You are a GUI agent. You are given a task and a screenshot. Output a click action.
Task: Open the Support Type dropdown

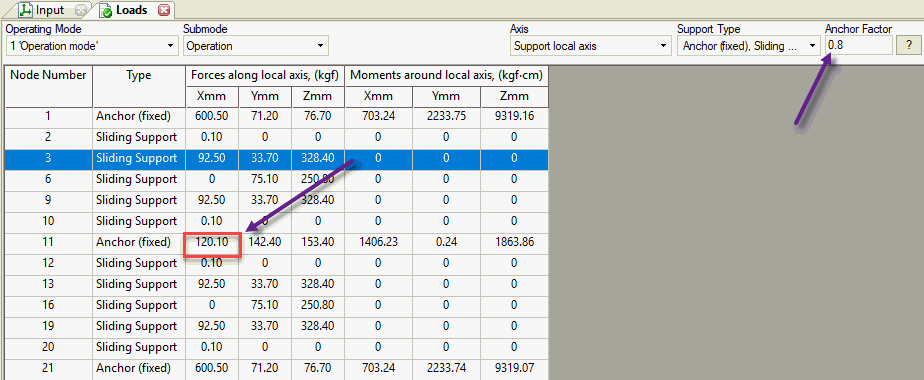748,45
